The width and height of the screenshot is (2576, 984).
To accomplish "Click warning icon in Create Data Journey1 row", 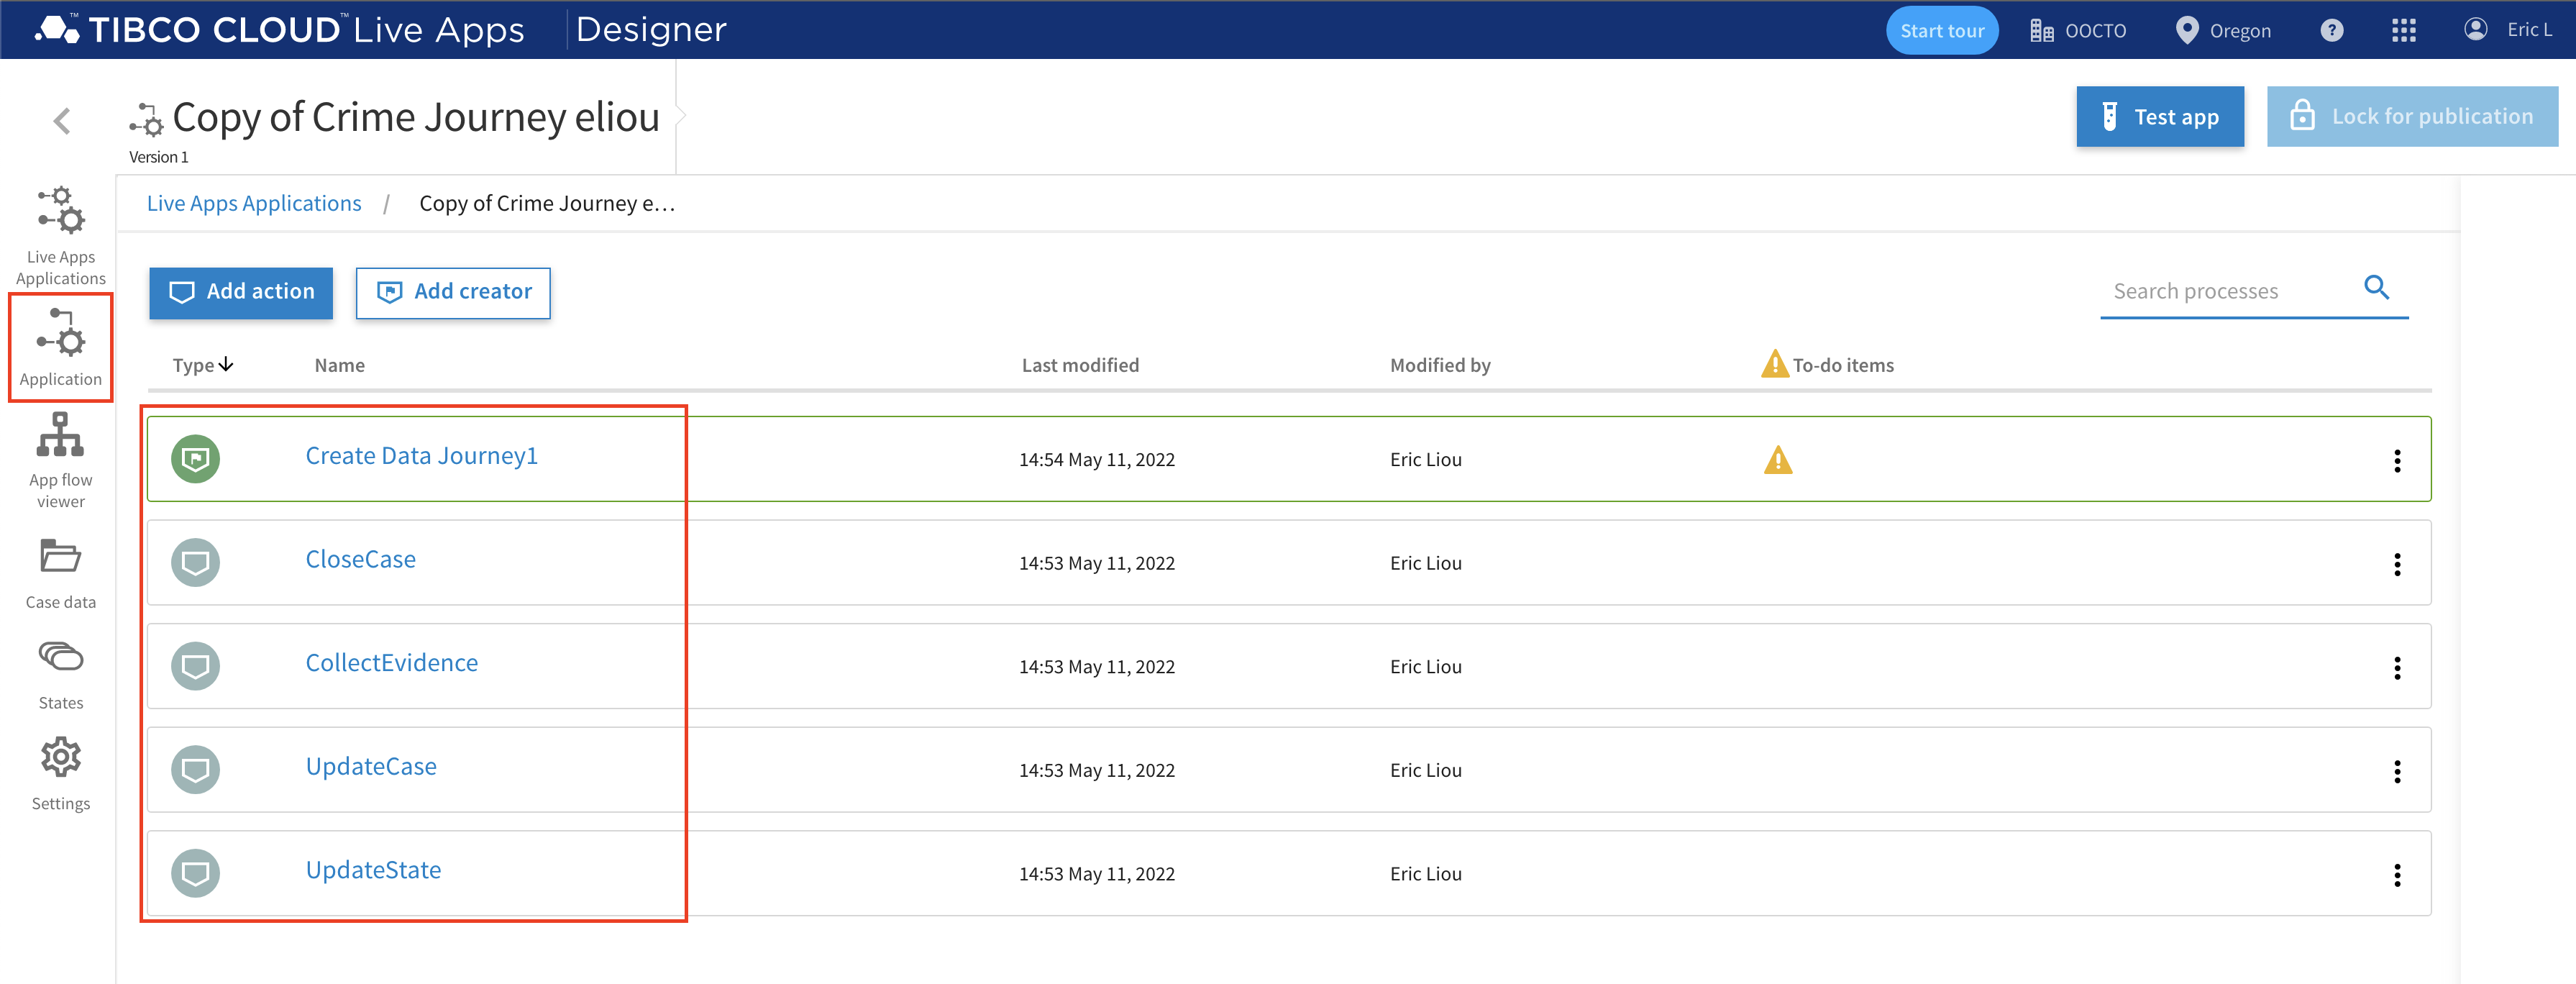I will [1777, 460].
